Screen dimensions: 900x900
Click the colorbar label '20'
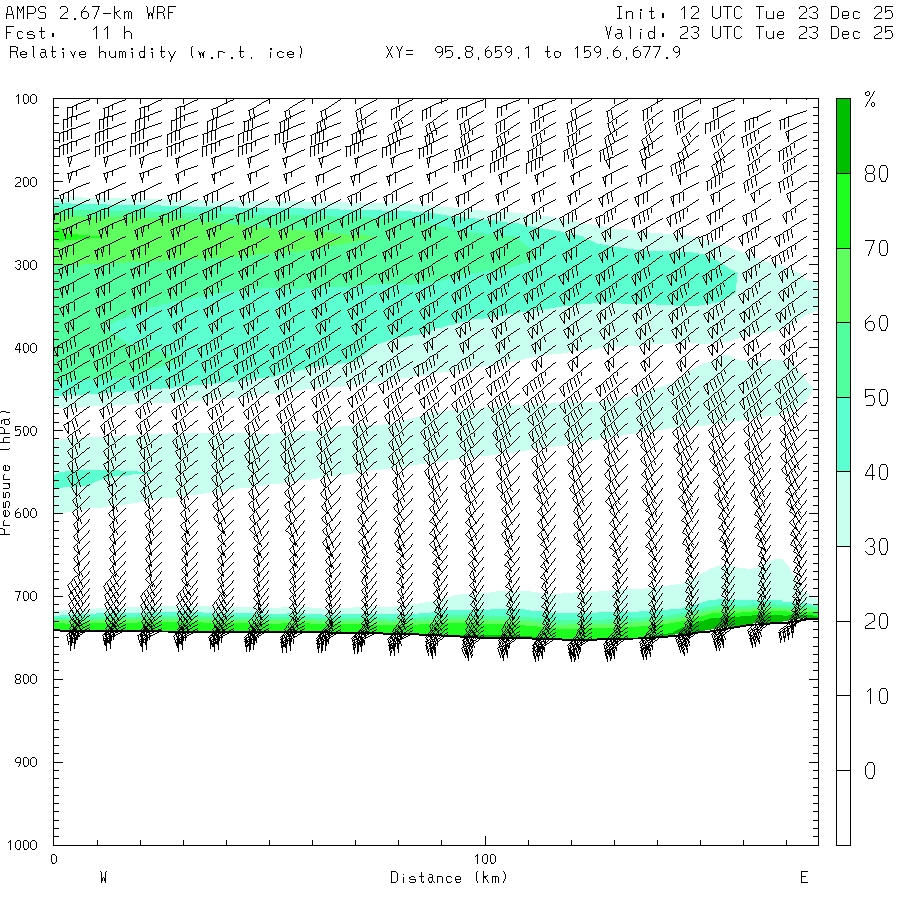pyautogui.click(x=876, y=622)
